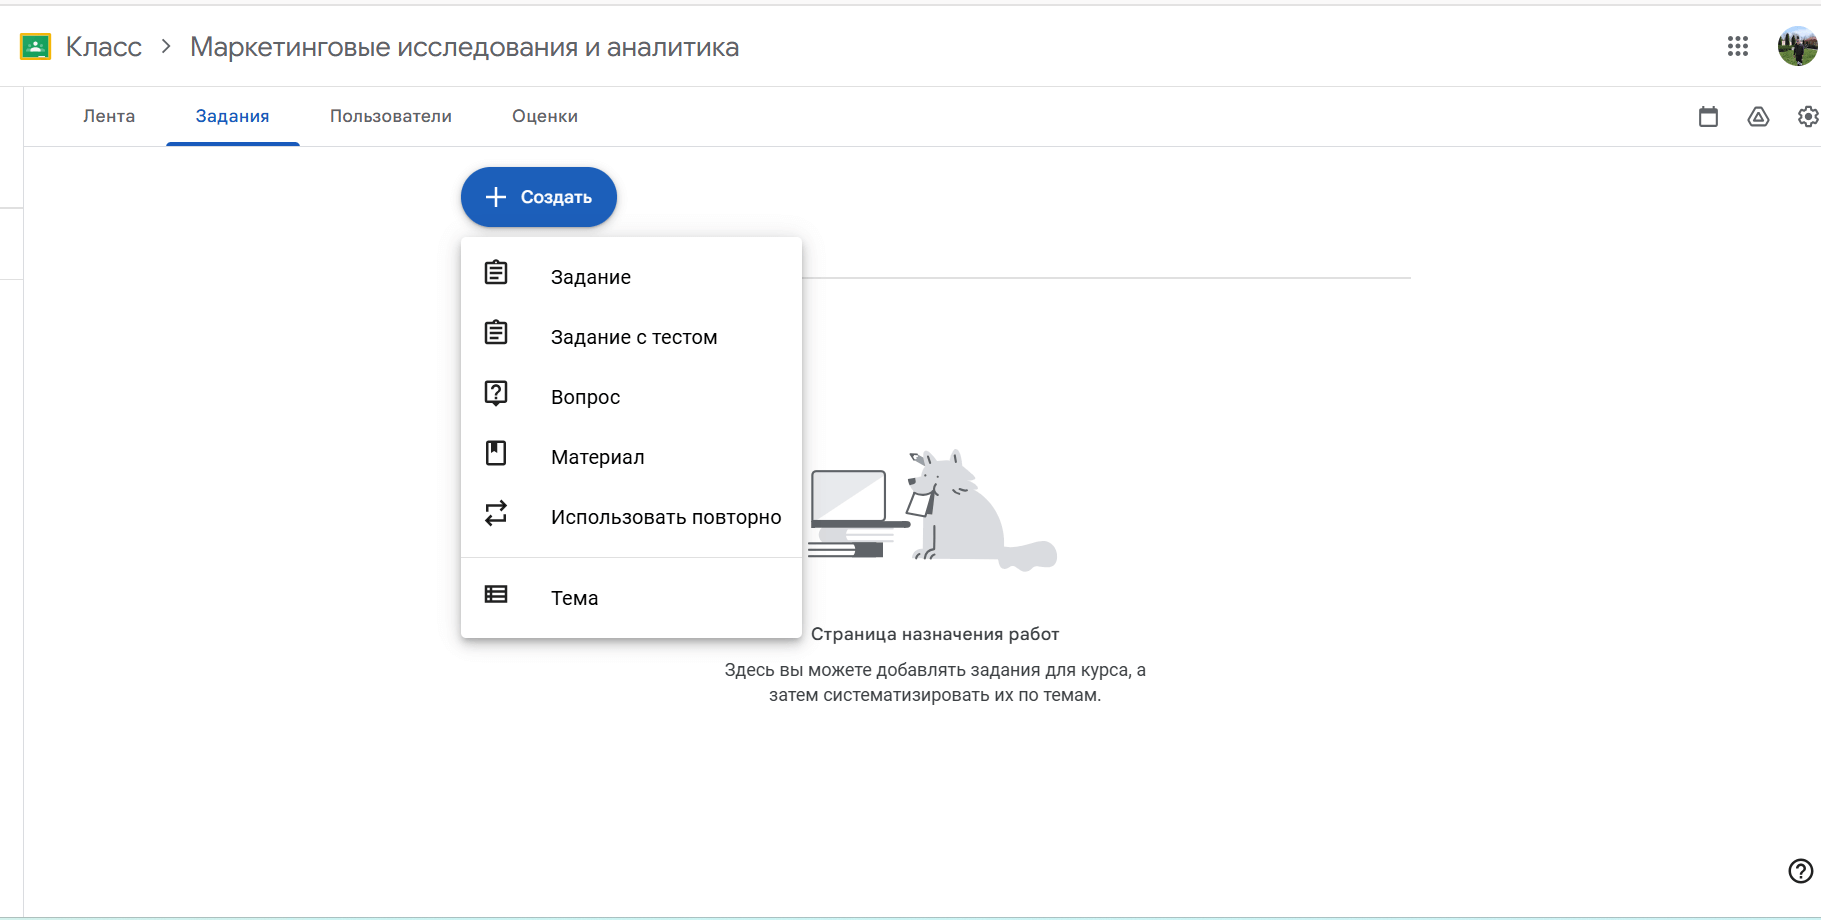Click the Google apps grid icon
The image size is (1821, 920).
[x=1737, y=46]
